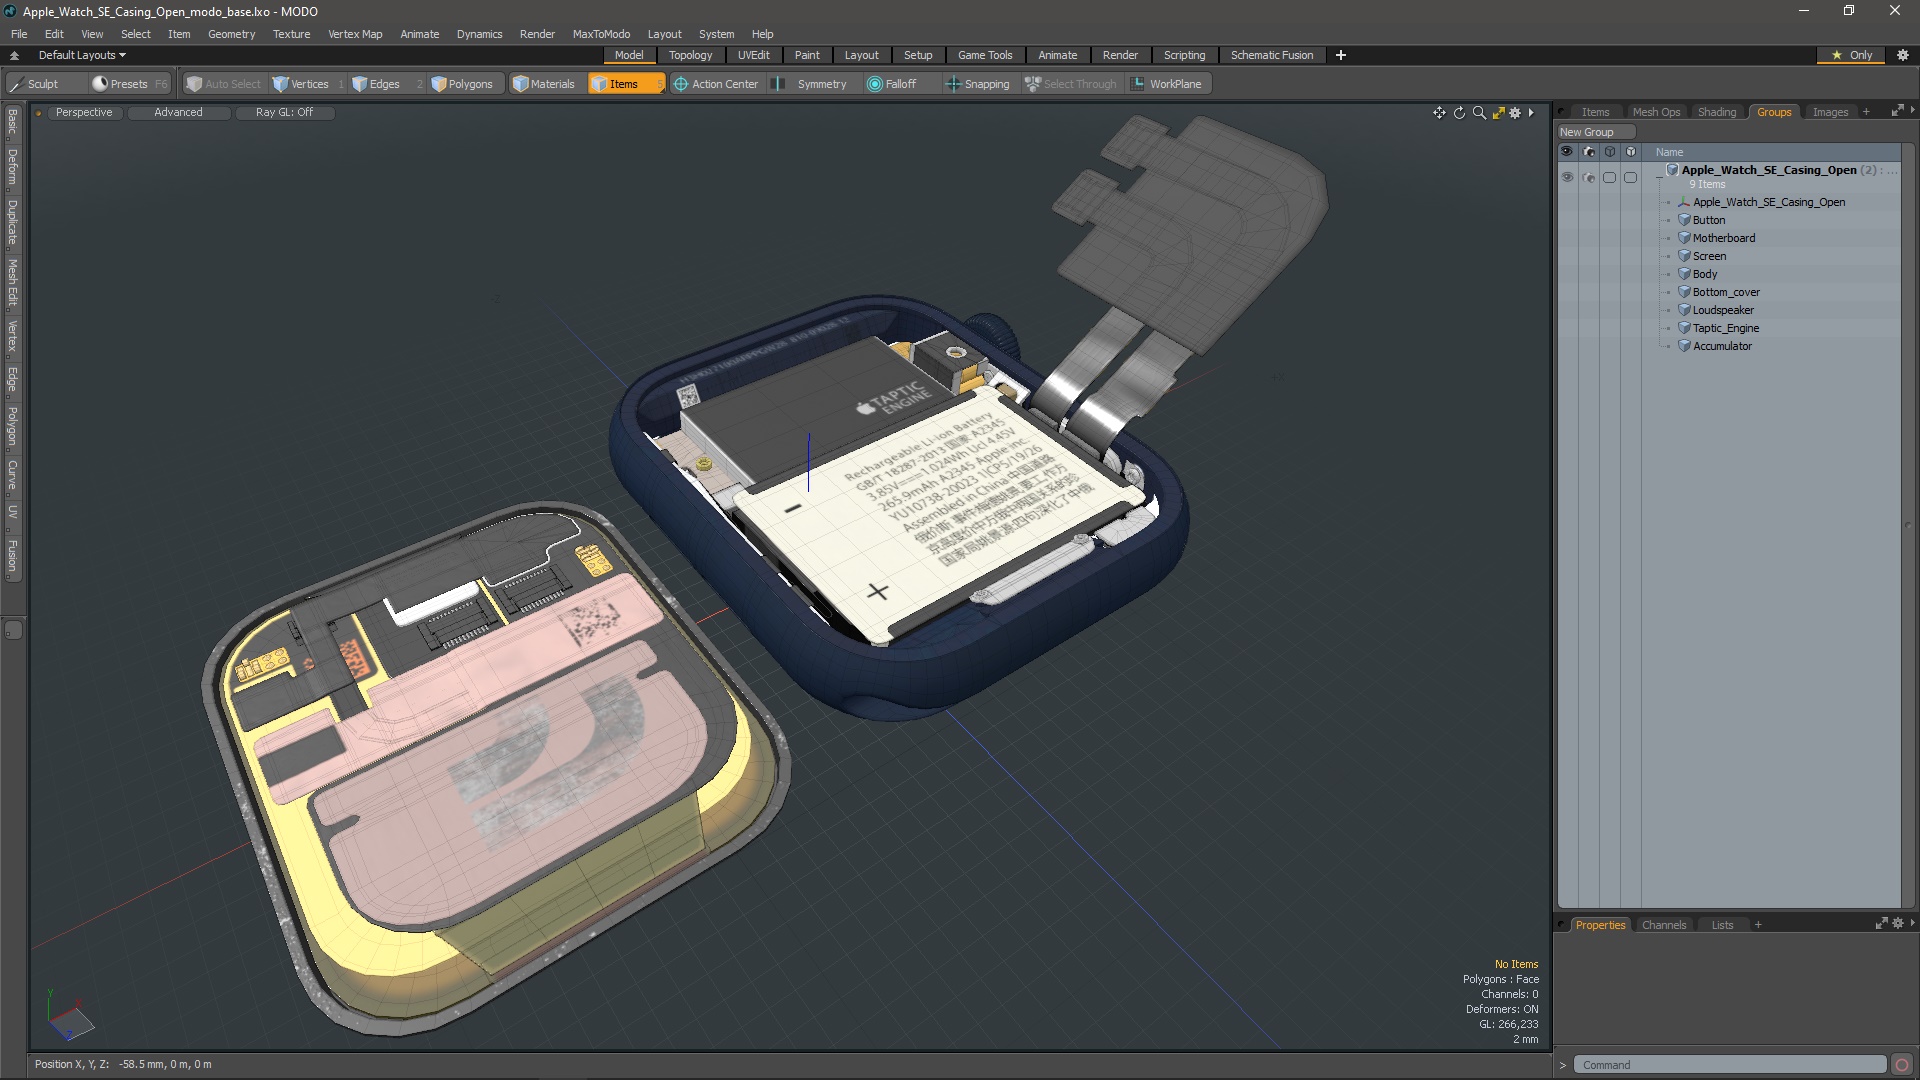Viewport: 1920px width, 1080px height.
Task: Toggle render camera of Apple_Watch_SE_Casing_Open group
Action: pos(1588,177)
